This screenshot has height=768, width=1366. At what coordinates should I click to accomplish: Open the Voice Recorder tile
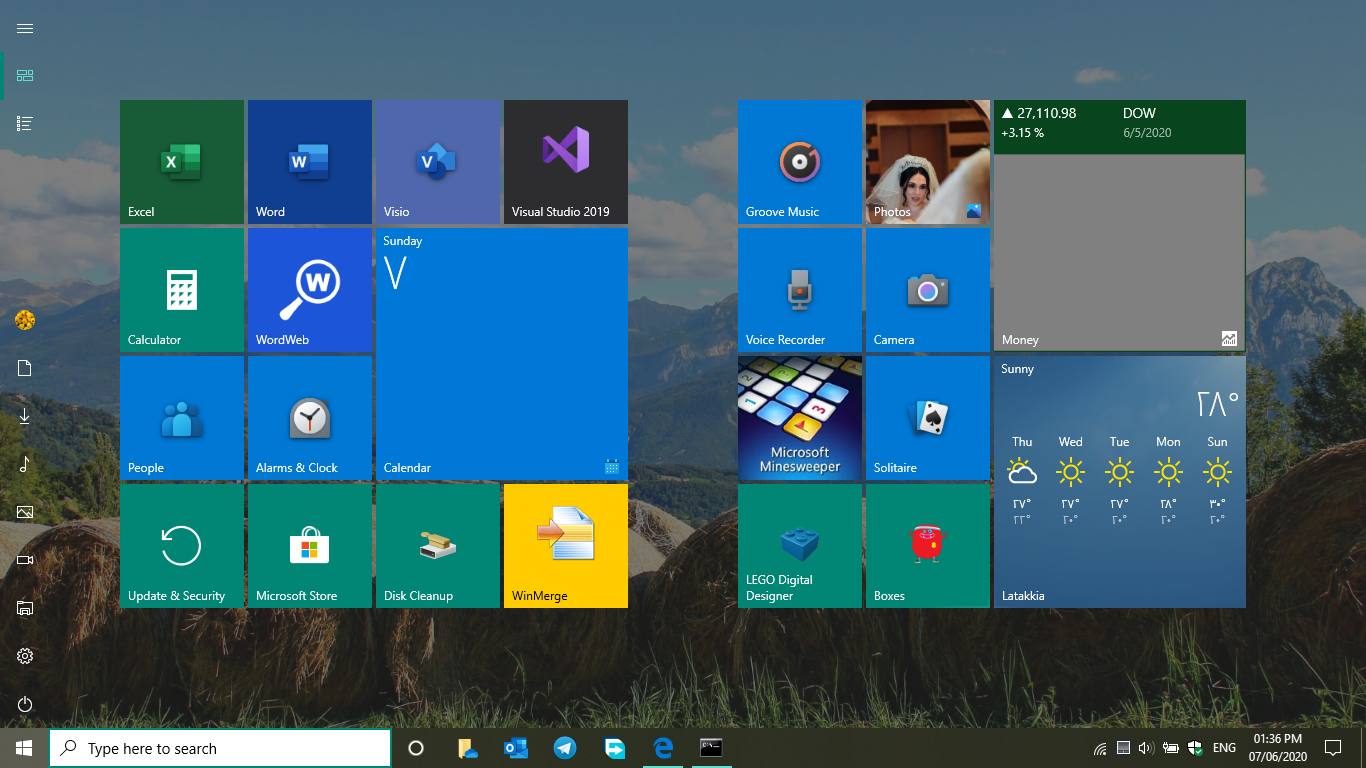(x=800, y=290)
